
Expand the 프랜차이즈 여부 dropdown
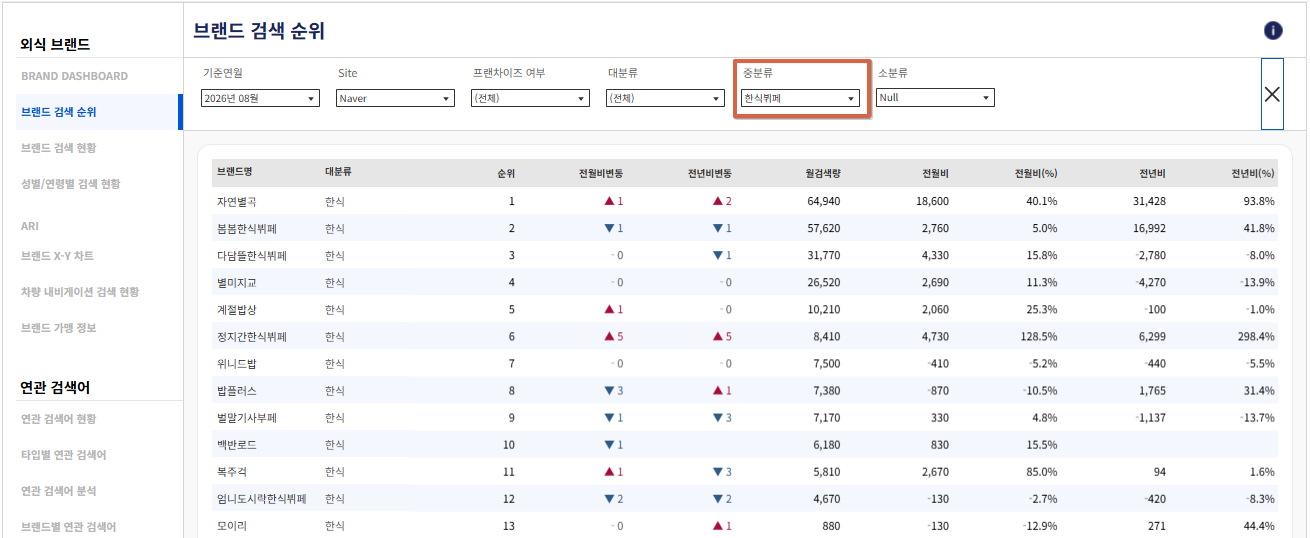(530, 98)
